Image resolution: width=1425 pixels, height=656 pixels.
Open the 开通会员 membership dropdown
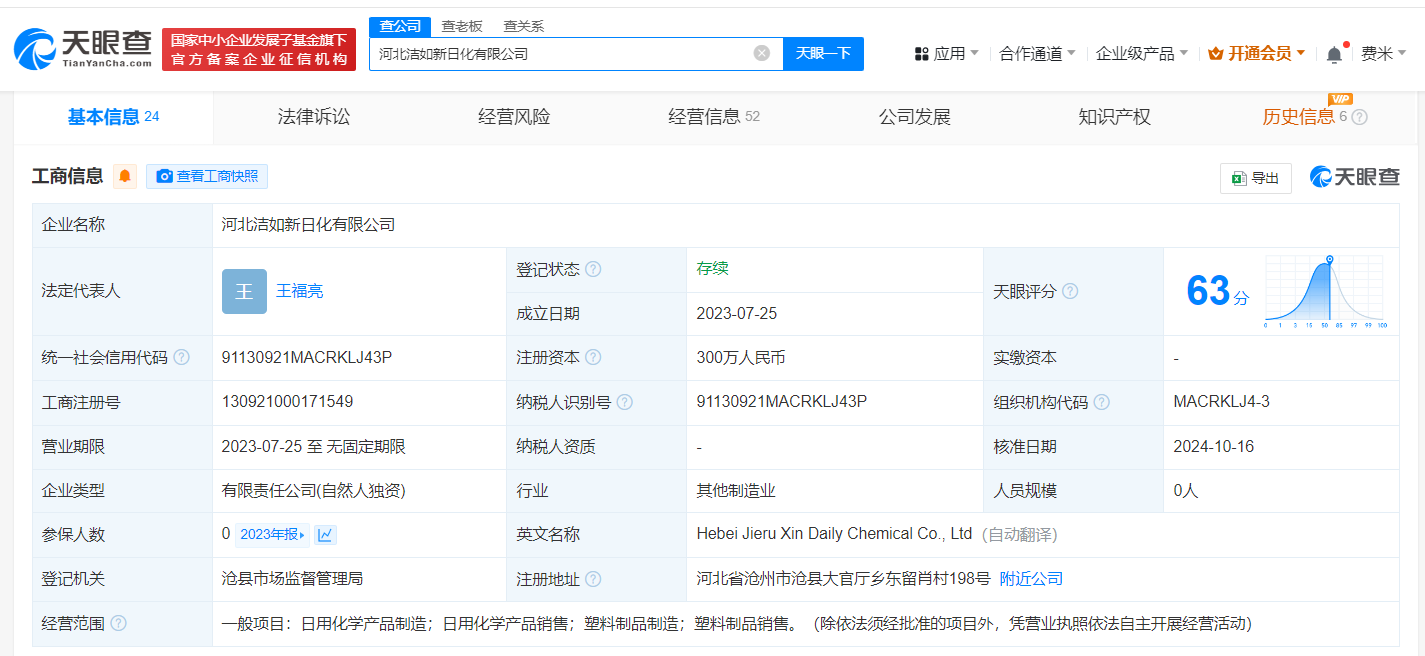click(x=1257, y=54)
